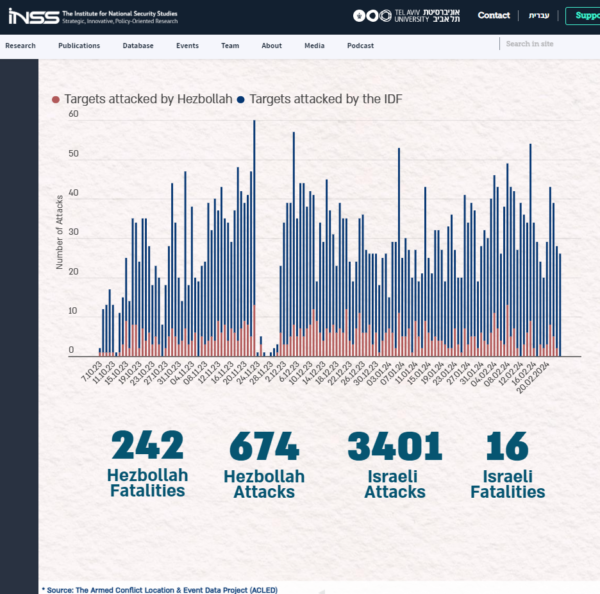The image size is (600, 594).
Task: Open the Database menu
Action: [x=138, y=46]
